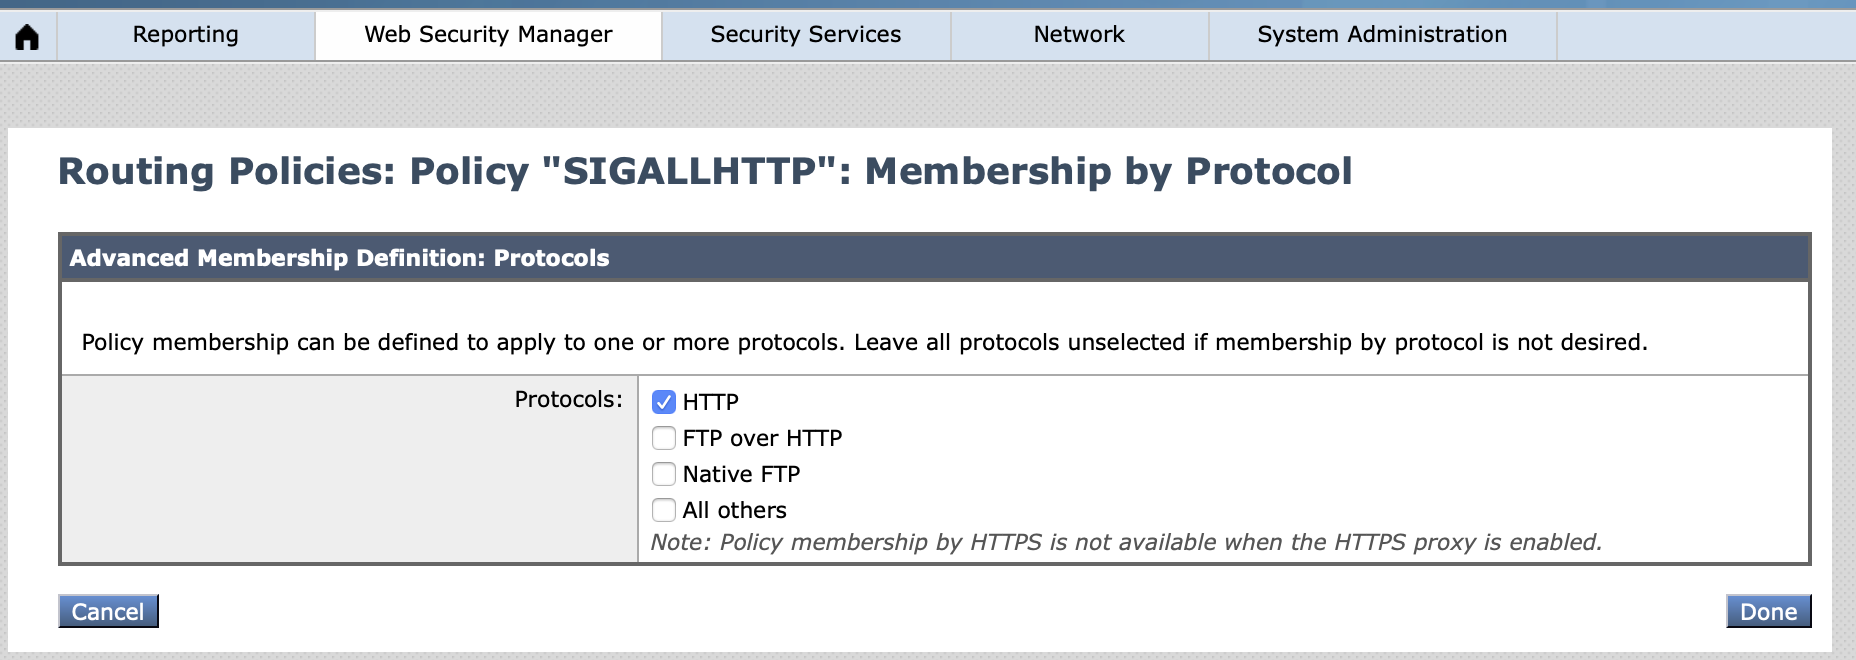
Task: Click the 'Protocols:' field label
Action: [x=568, y=399]
